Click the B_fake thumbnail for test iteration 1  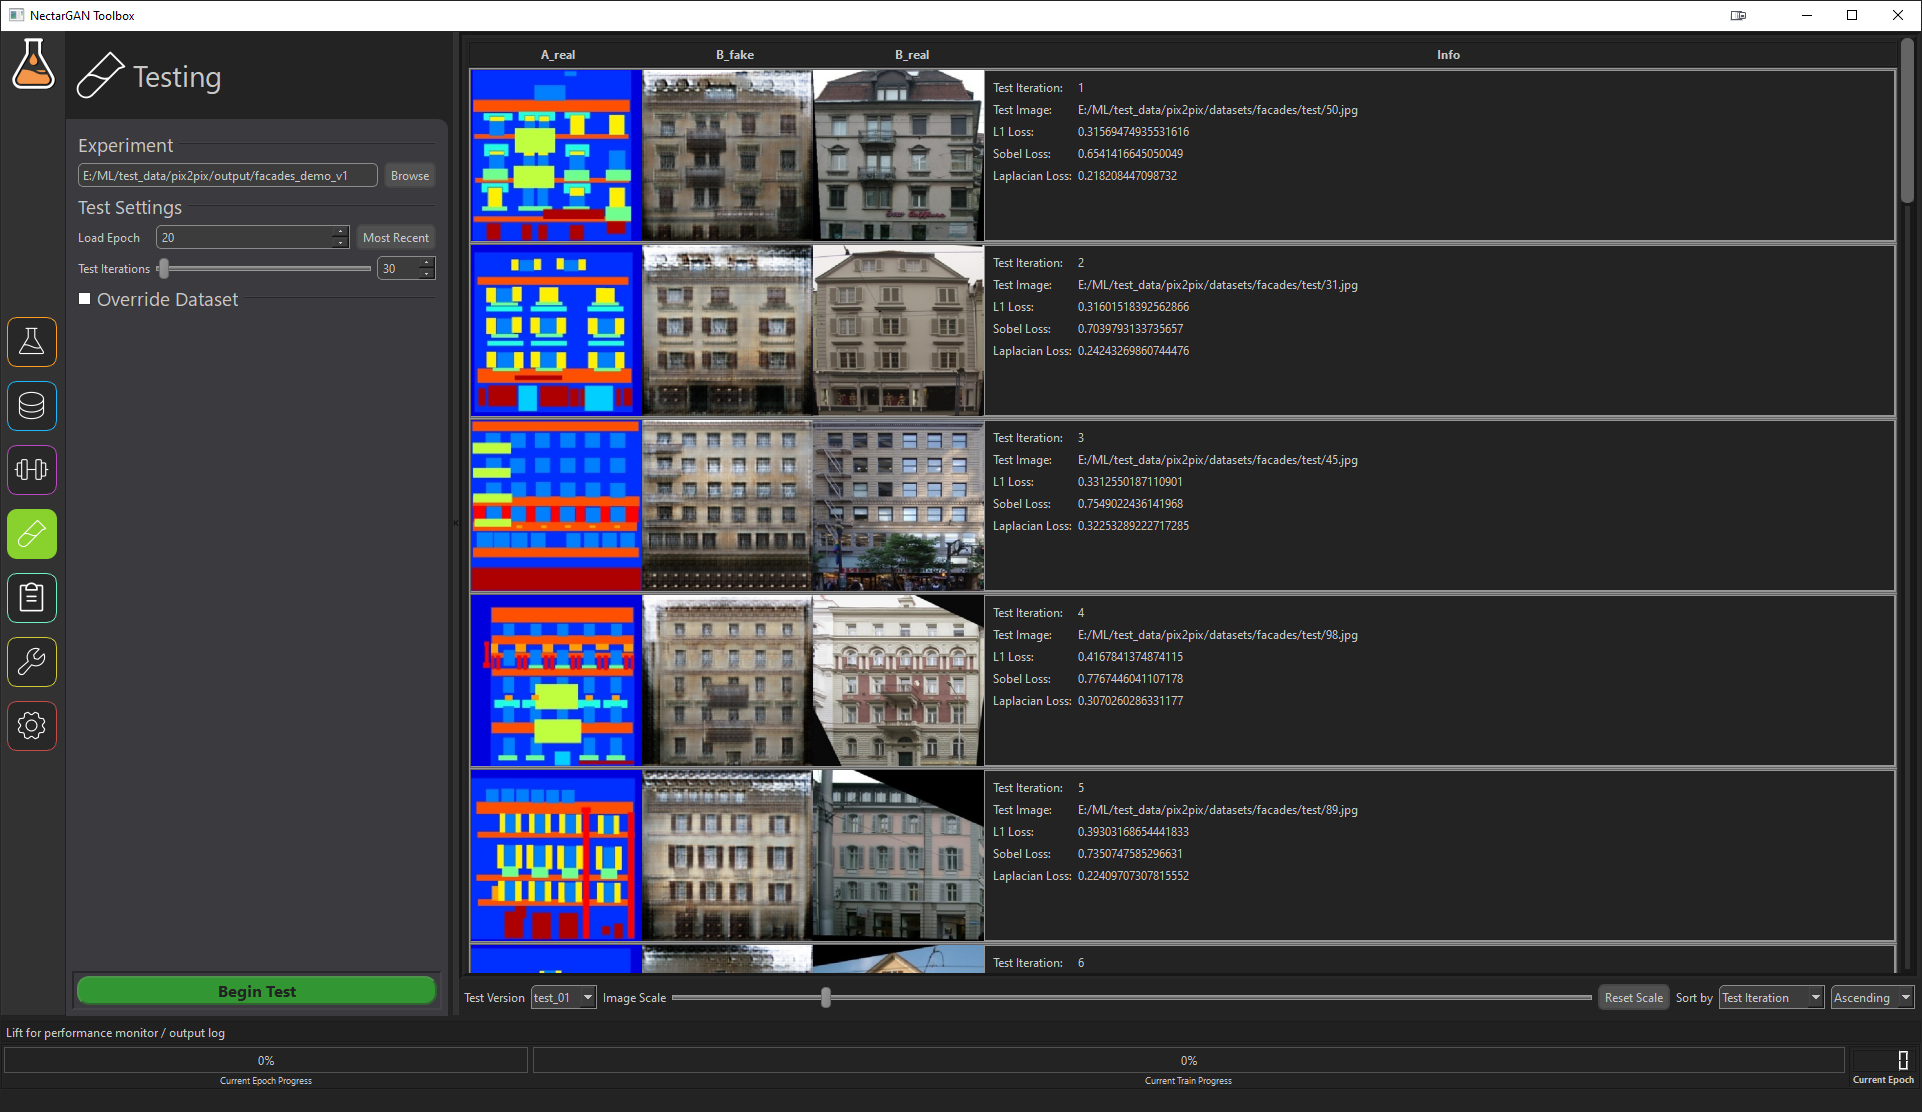tap(726, 154)
